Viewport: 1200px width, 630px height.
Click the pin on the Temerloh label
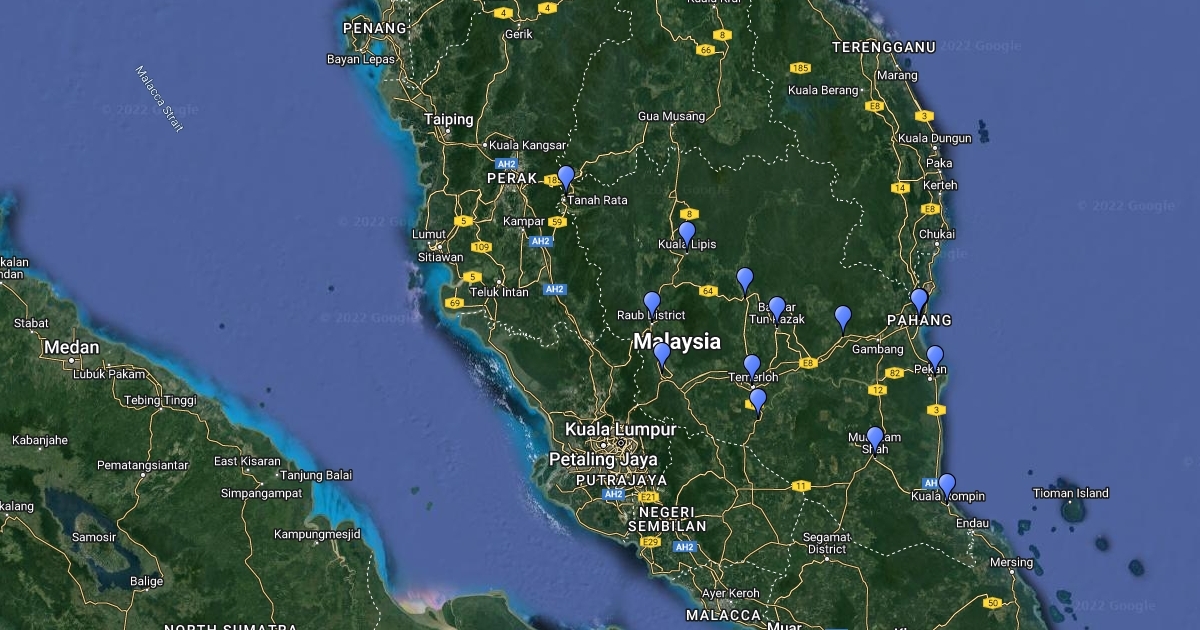coord(752,367)
